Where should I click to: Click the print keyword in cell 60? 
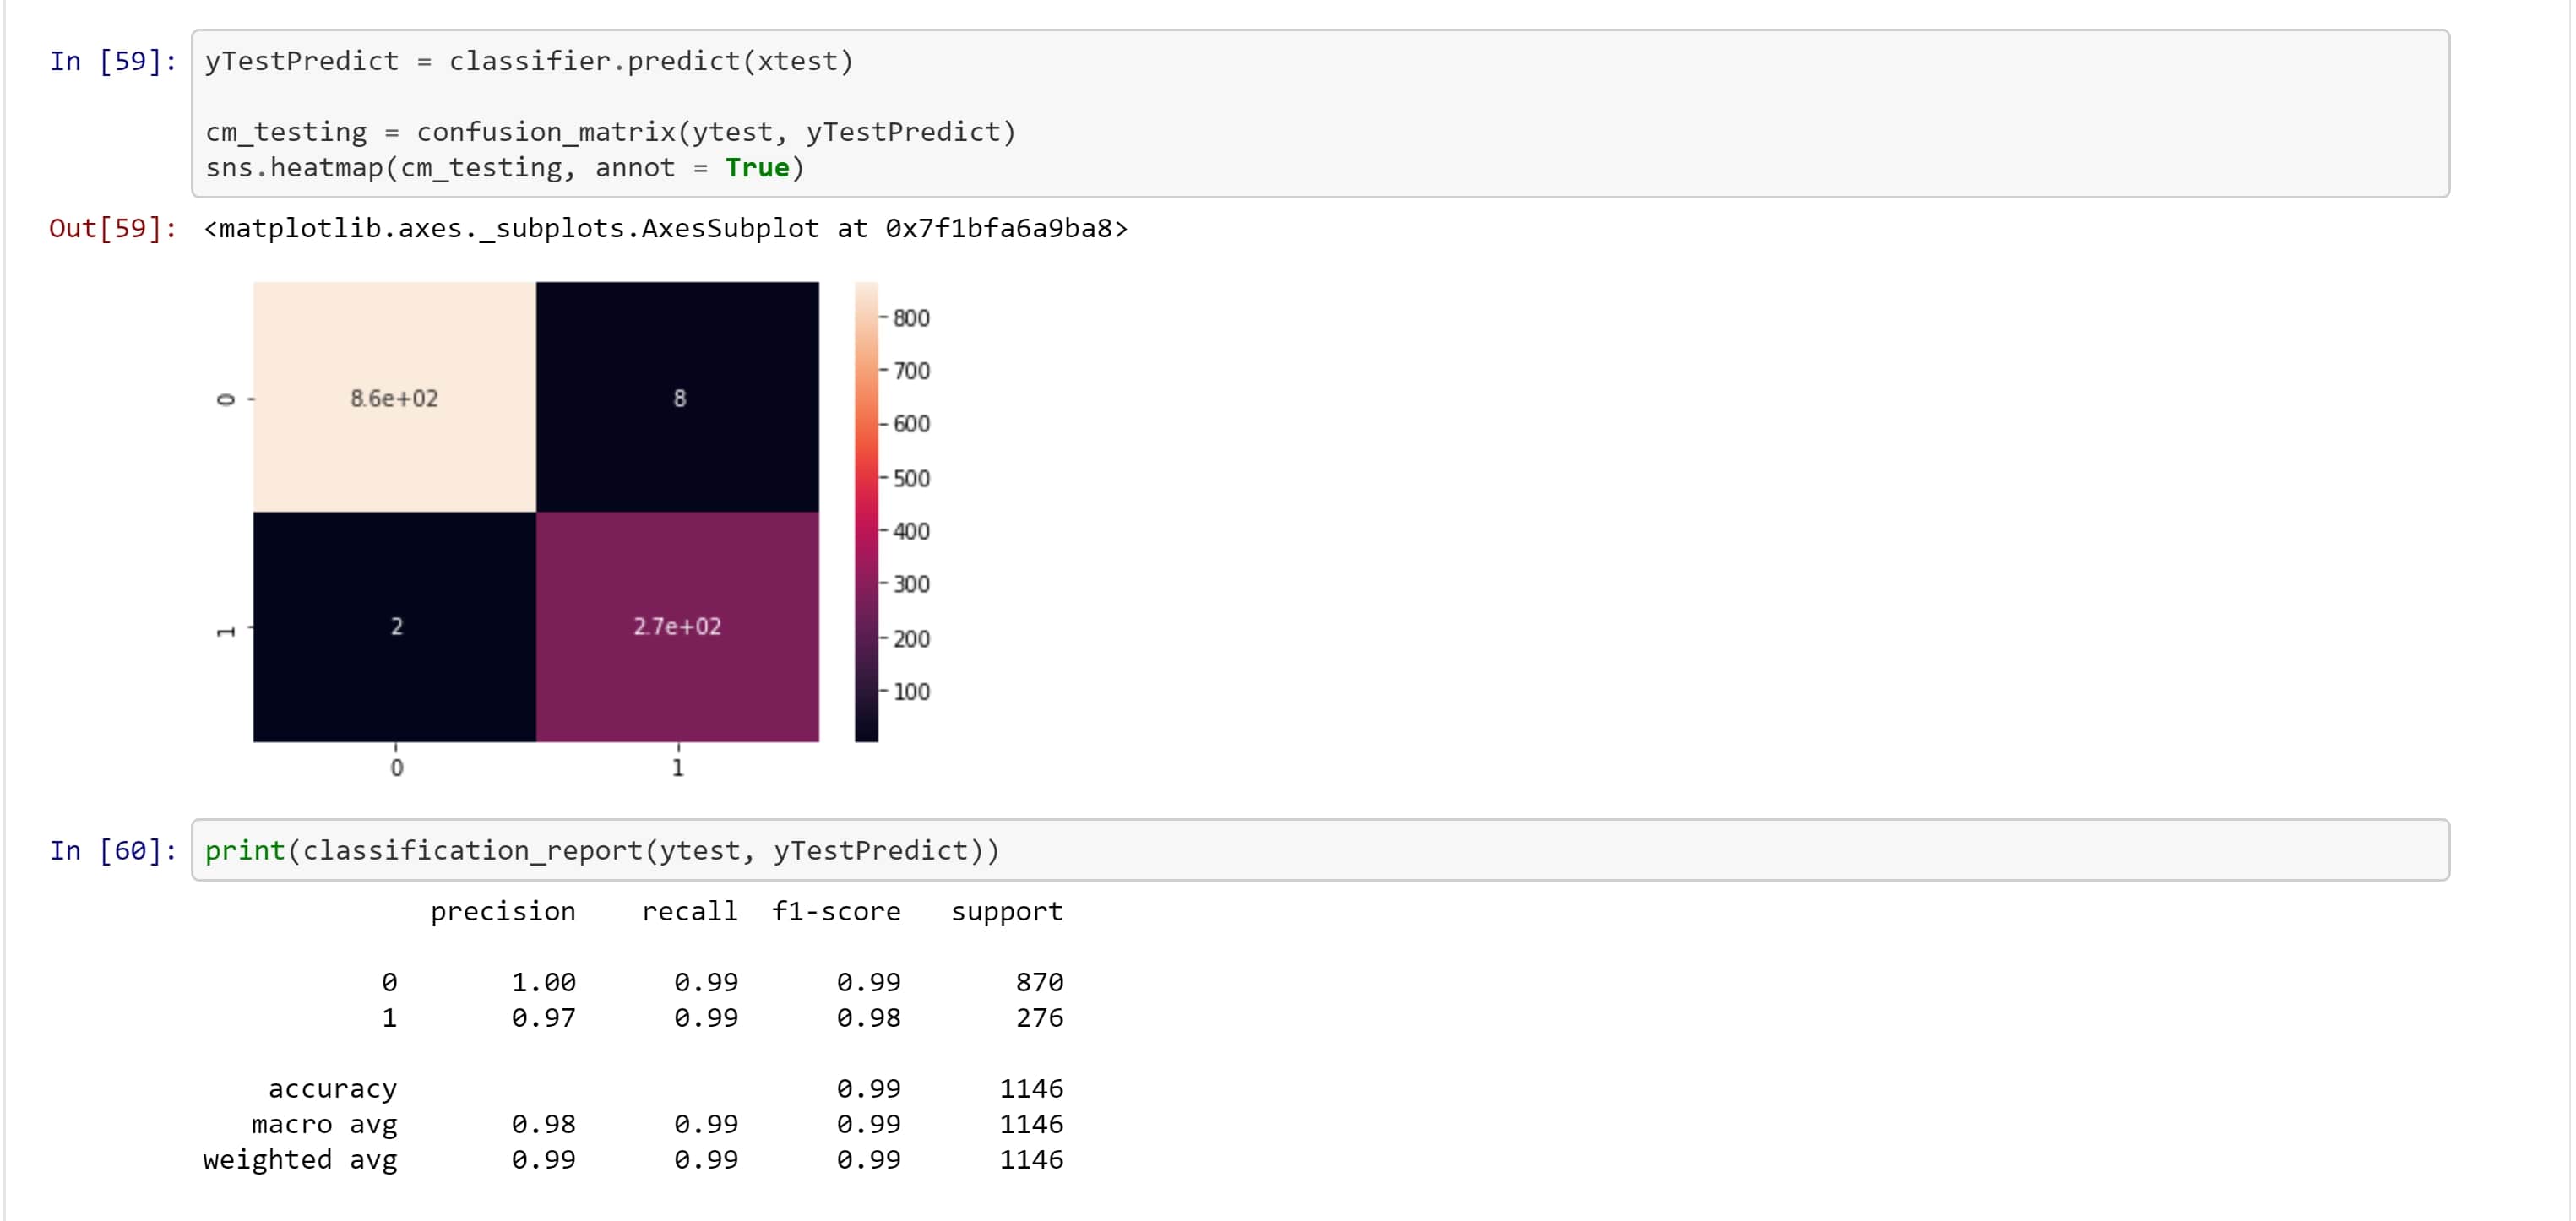click(x=245, y=850)
